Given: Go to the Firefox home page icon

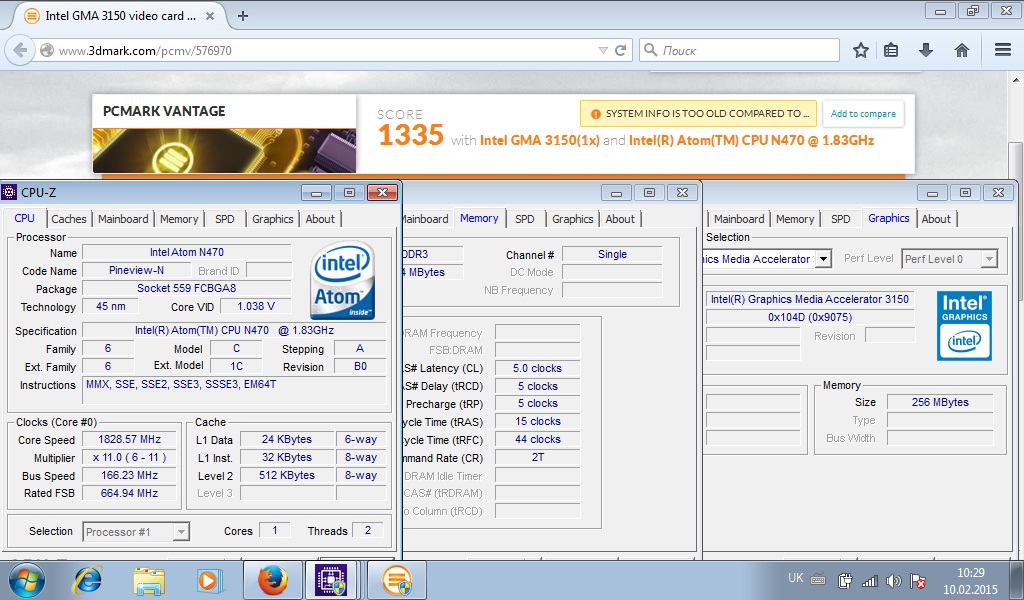Looking at the screenshot, I should tap(961, 50).
